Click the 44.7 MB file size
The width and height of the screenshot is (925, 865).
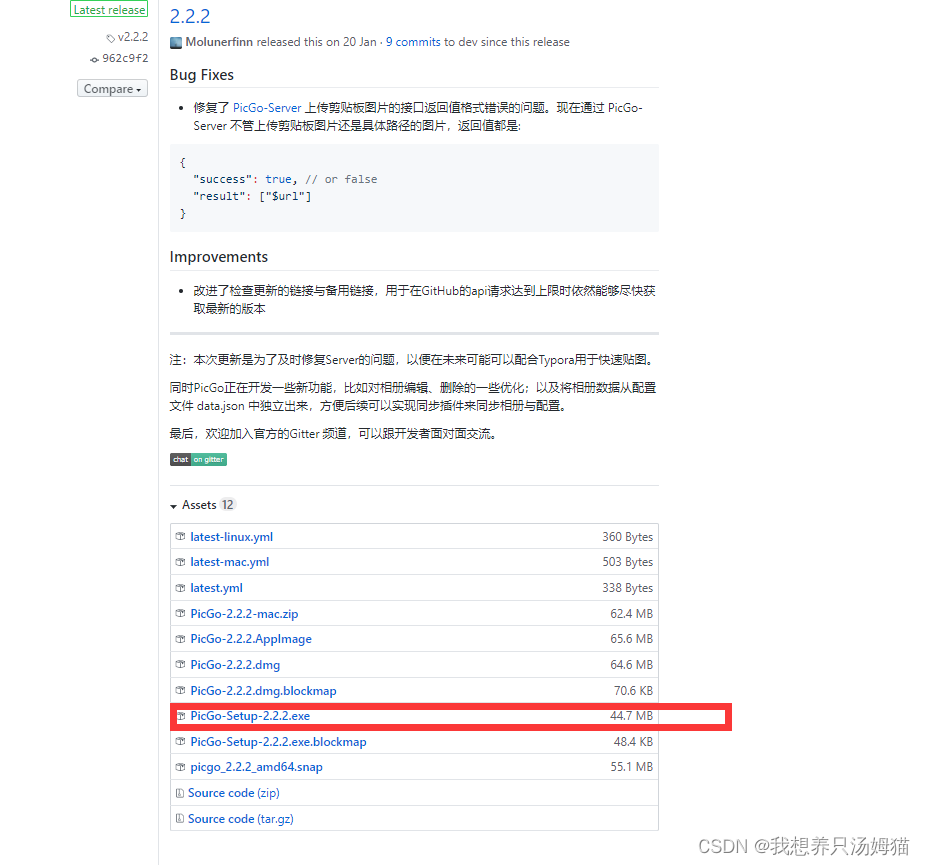coord(631,716)
